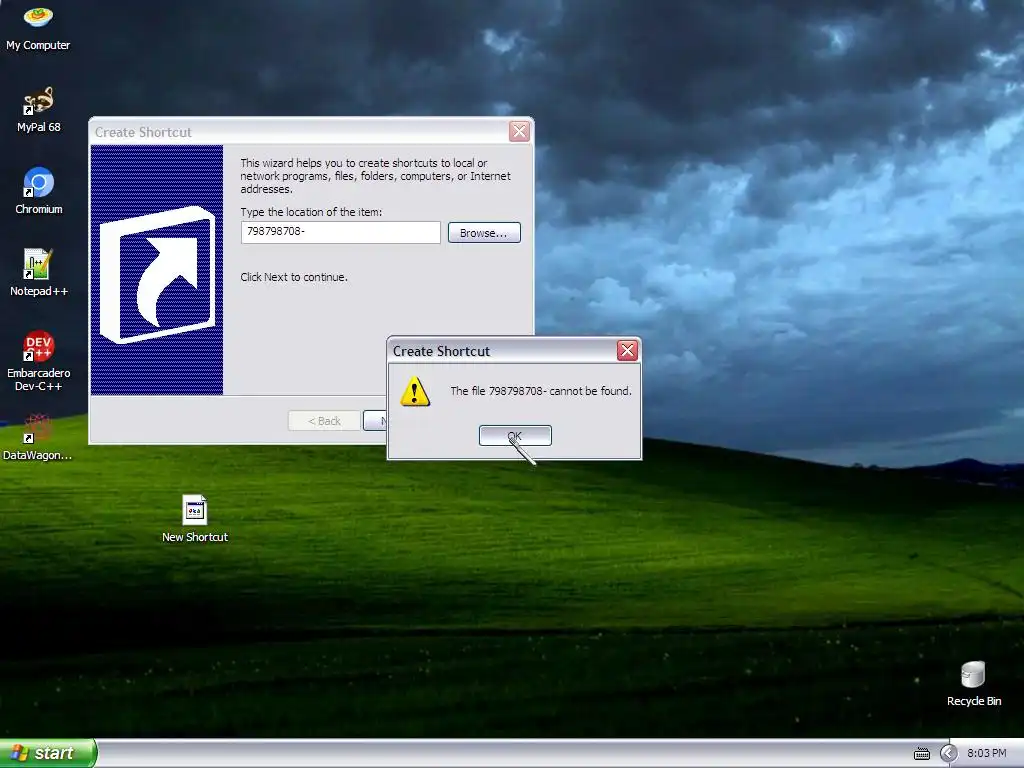Click the 'Click Next to continue.' text
The image size is (1024, 768).
(294, 277)
